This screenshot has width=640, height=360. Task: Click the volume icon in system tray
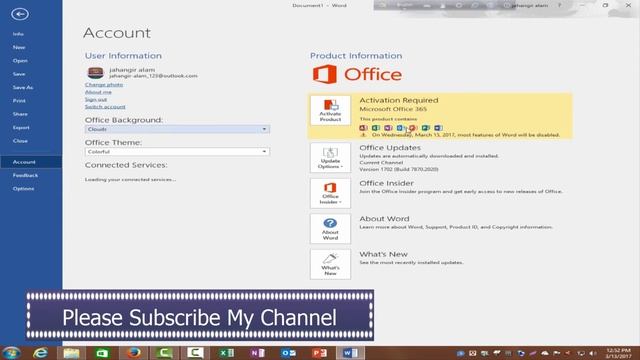pos(593,353)
